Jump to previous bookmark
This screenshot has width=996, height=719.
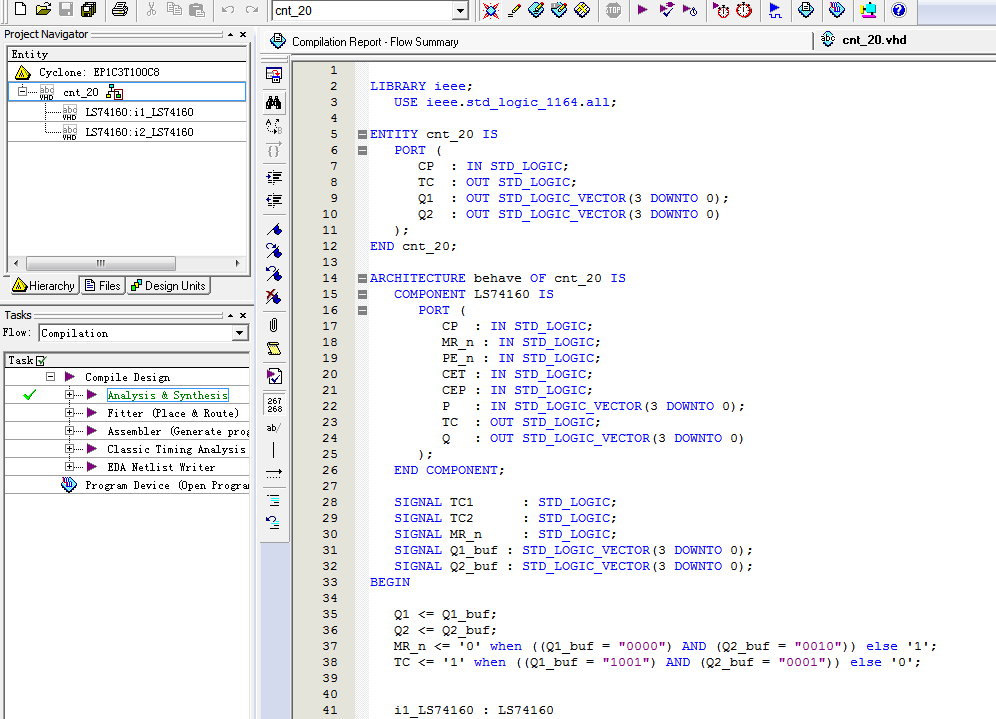274,274
